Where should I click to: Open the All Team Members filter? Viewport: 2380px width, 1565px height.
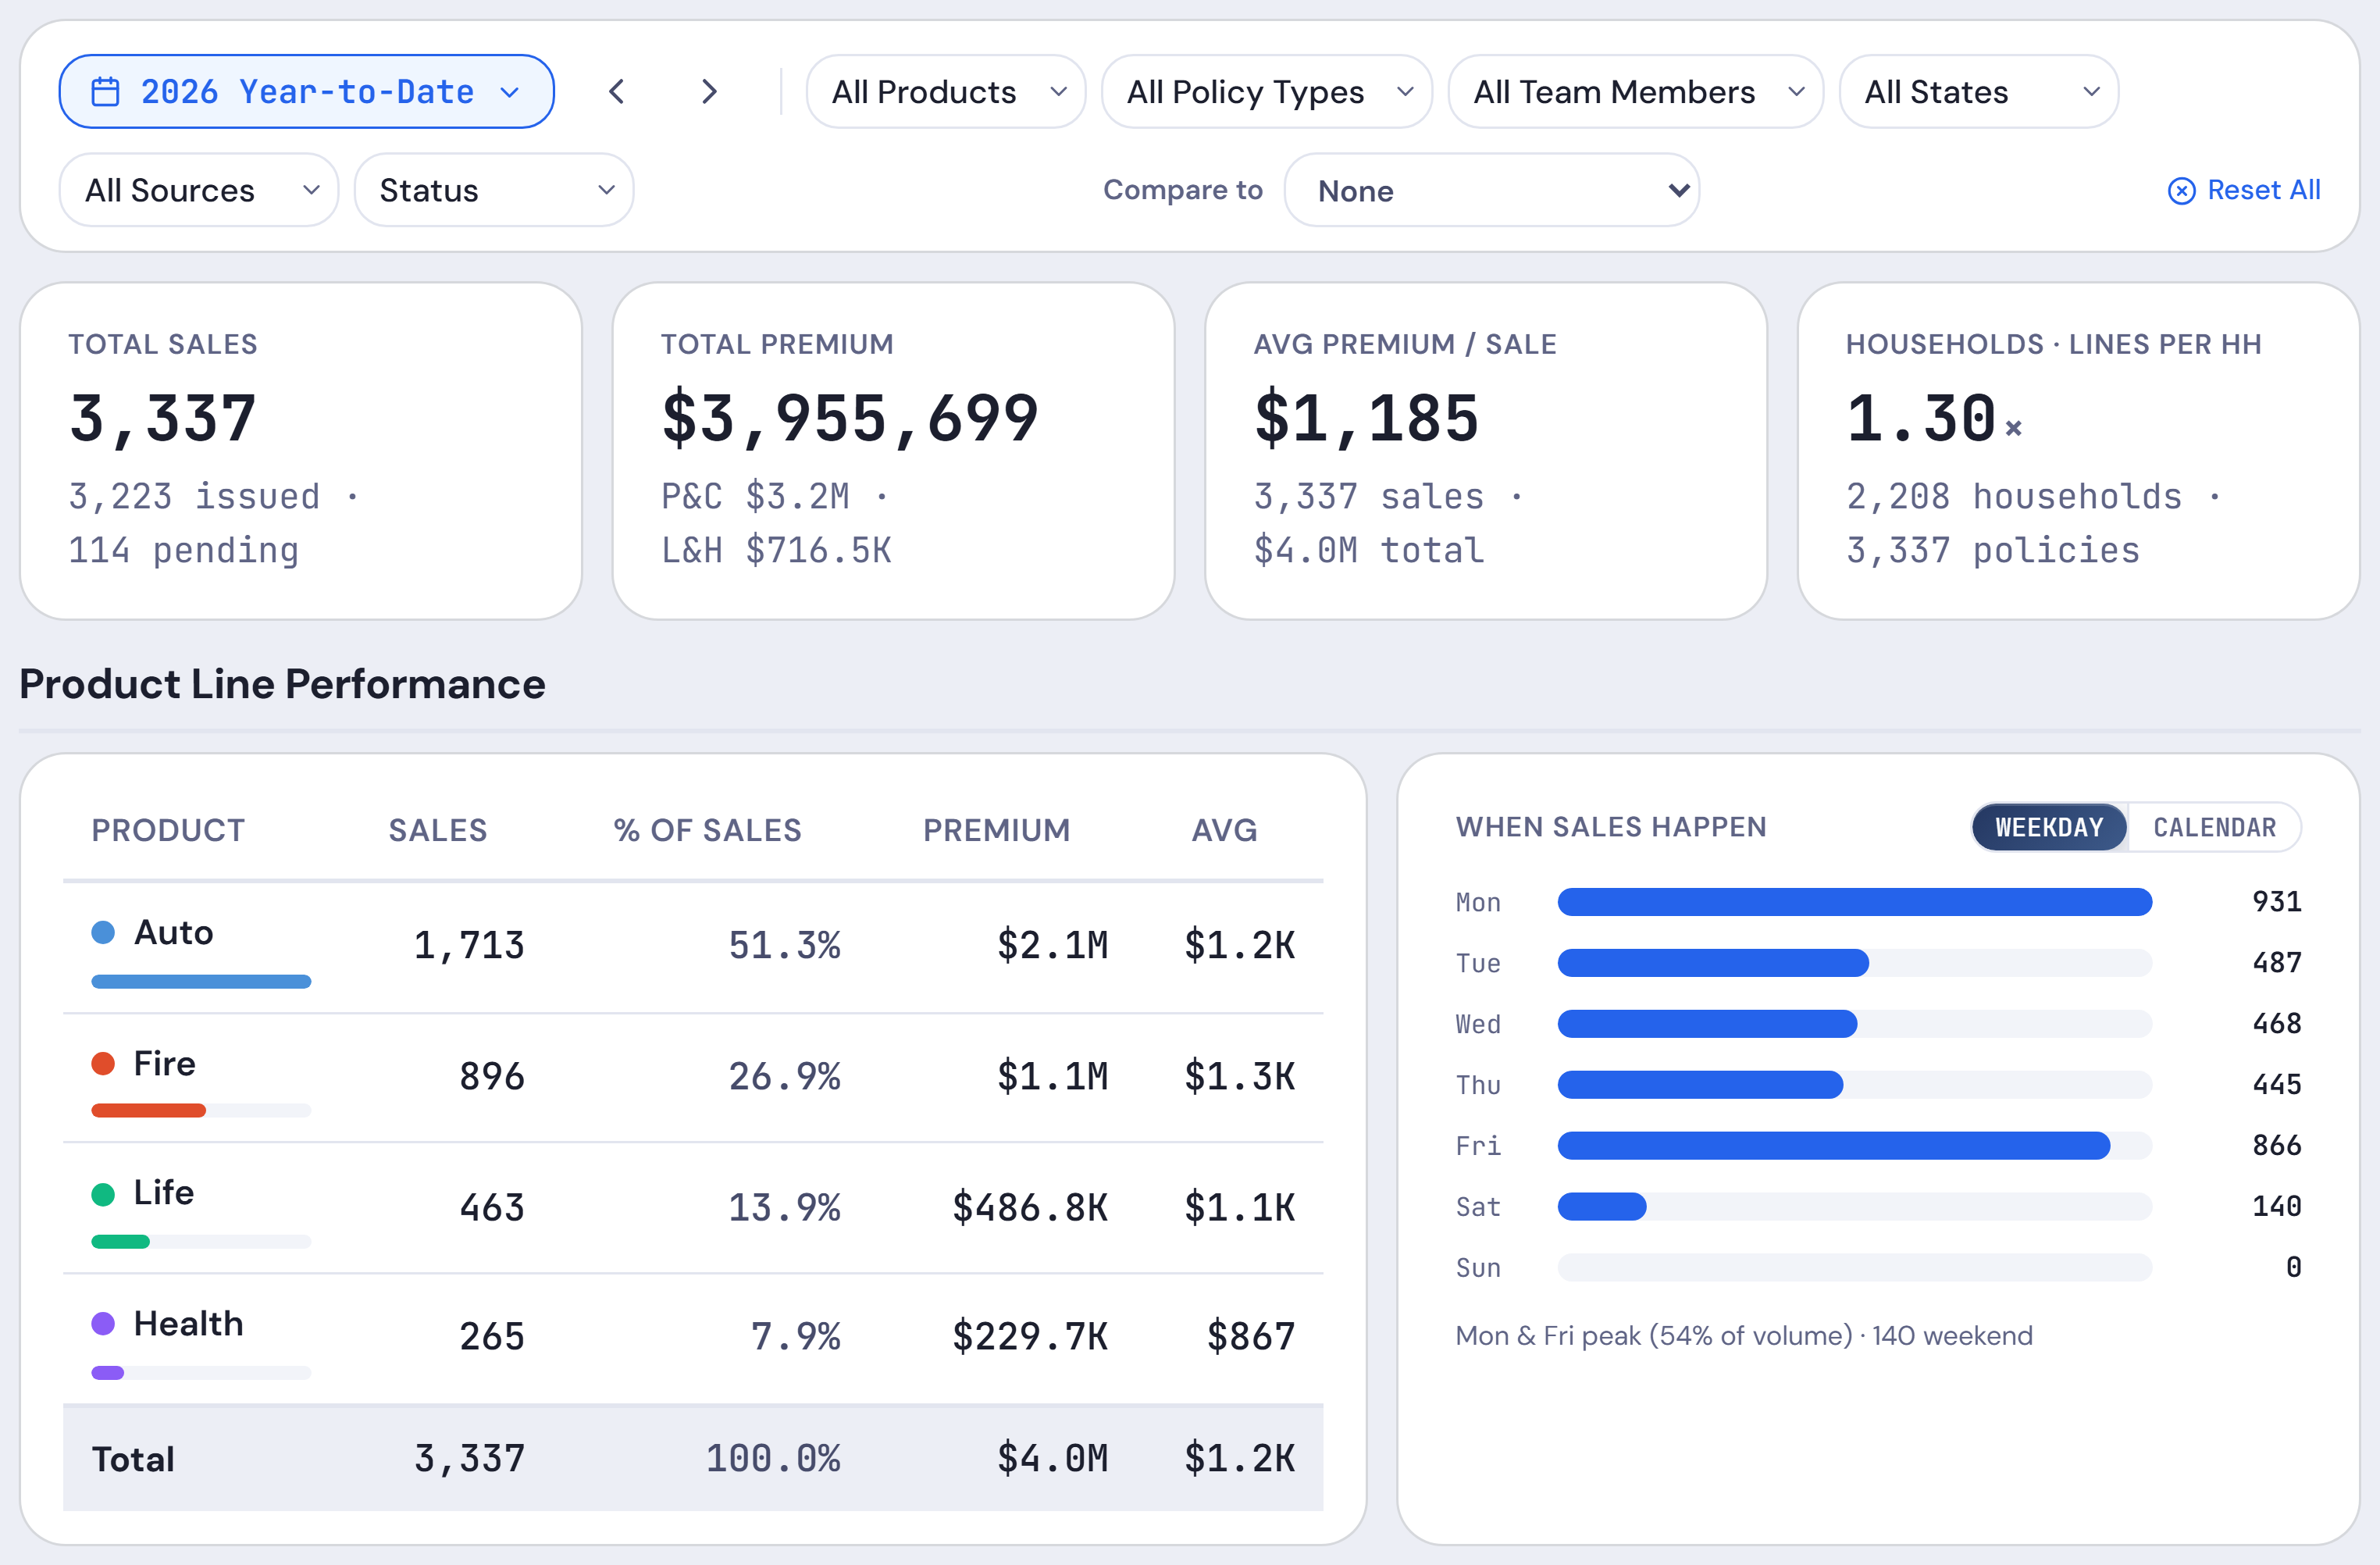[1635, 92]
